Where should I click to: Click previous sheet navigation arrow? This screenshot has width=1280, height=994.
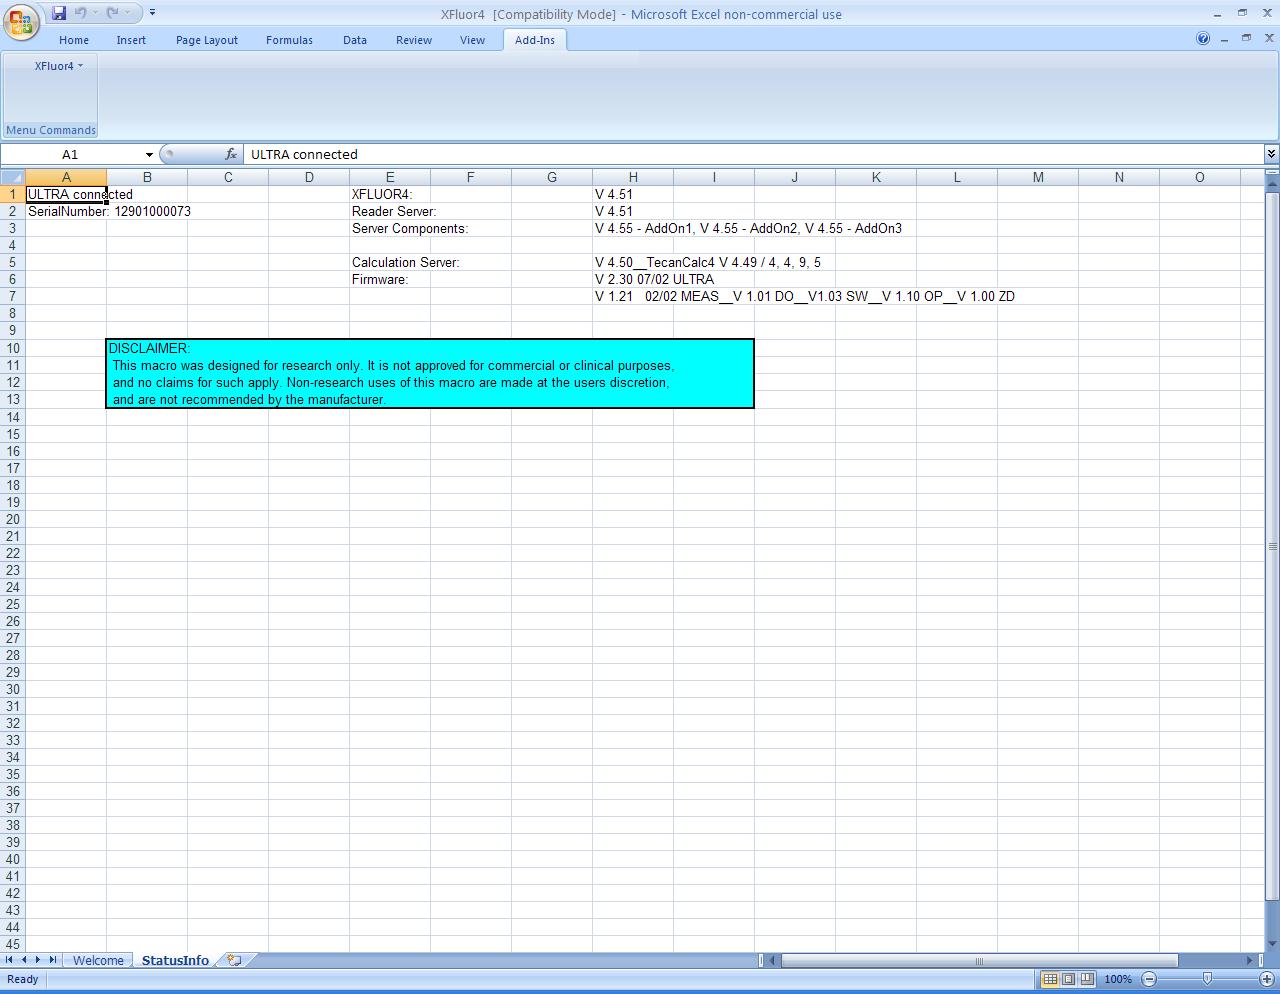point(24,960)
